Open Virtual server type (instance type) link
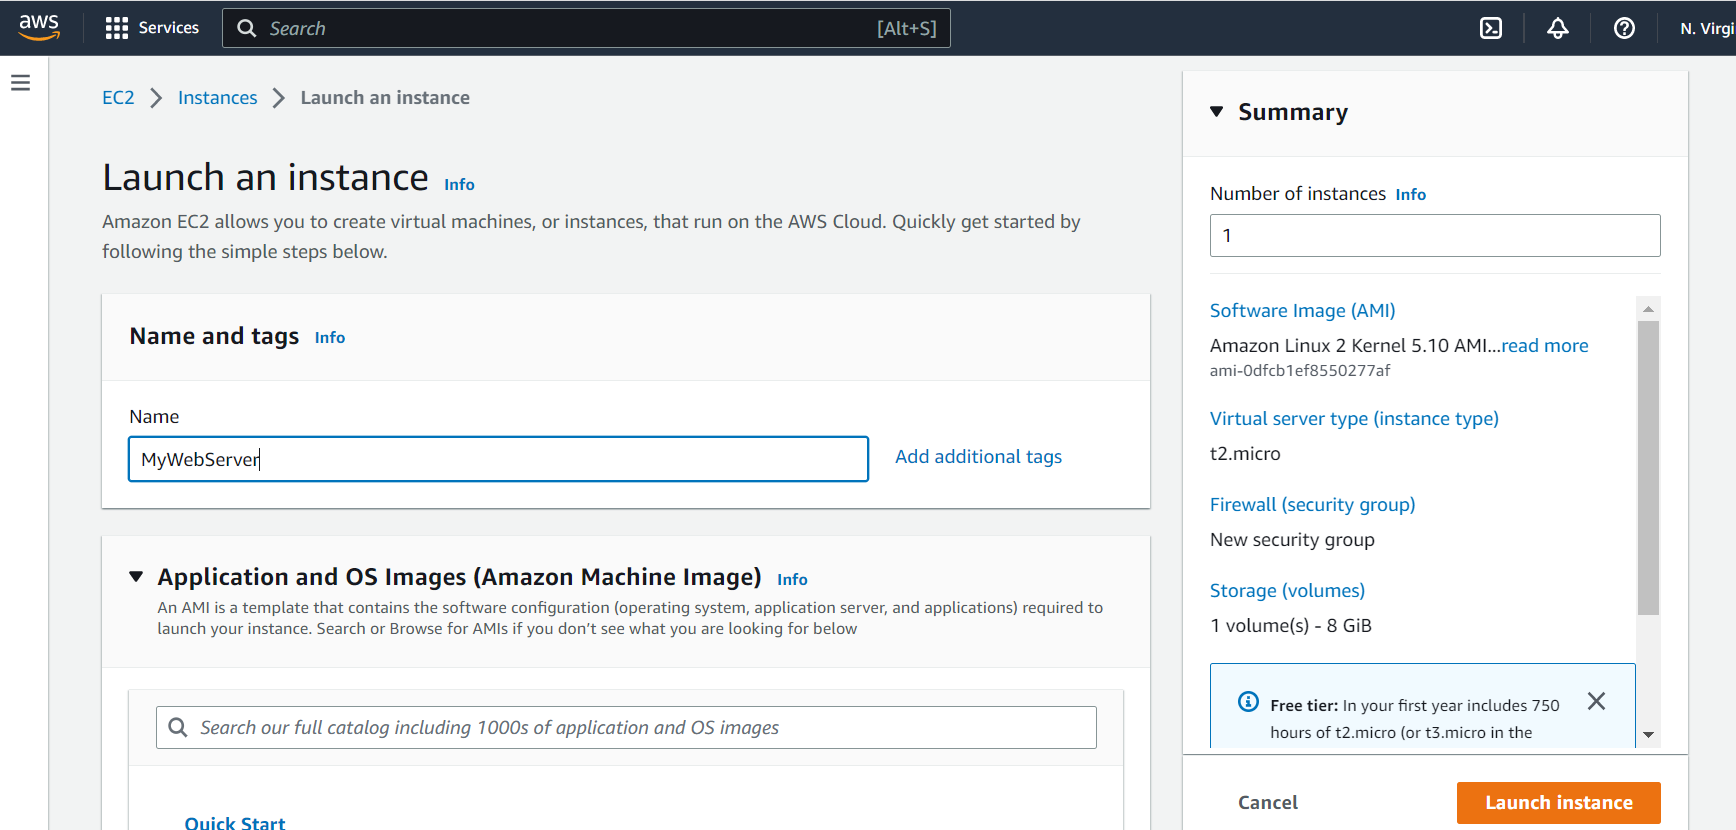Image resolution: width=1736 pixels, height=830 pixels. coord(1354,419)
